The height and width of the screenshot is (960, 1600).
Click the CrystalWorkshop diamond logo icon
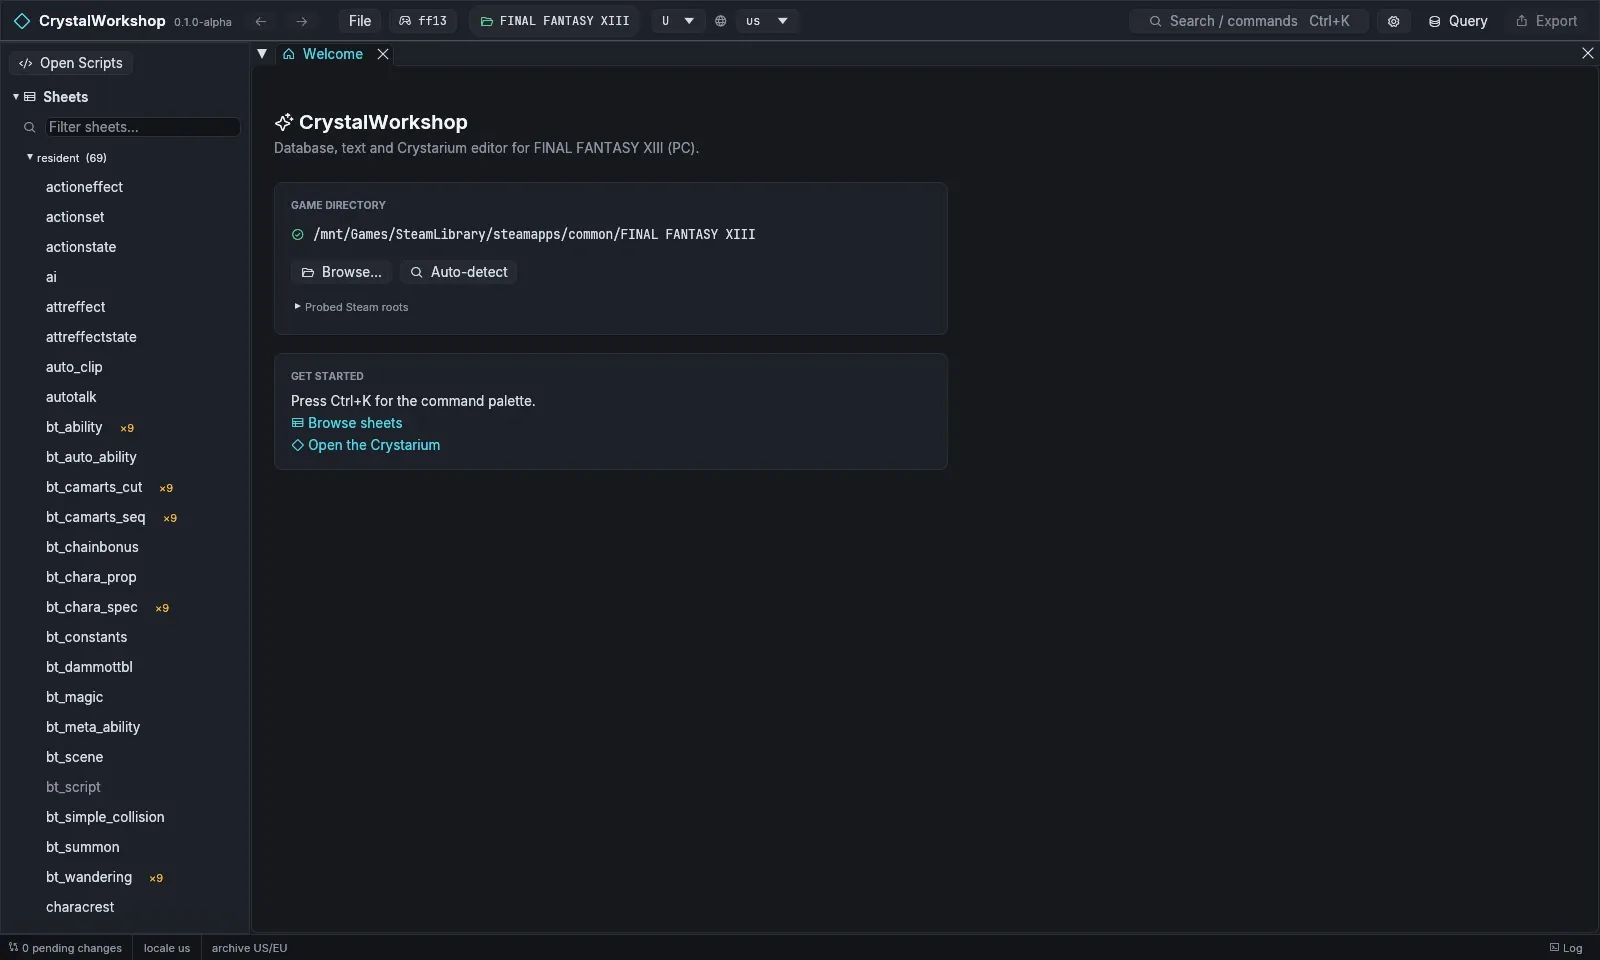point(21,21)
